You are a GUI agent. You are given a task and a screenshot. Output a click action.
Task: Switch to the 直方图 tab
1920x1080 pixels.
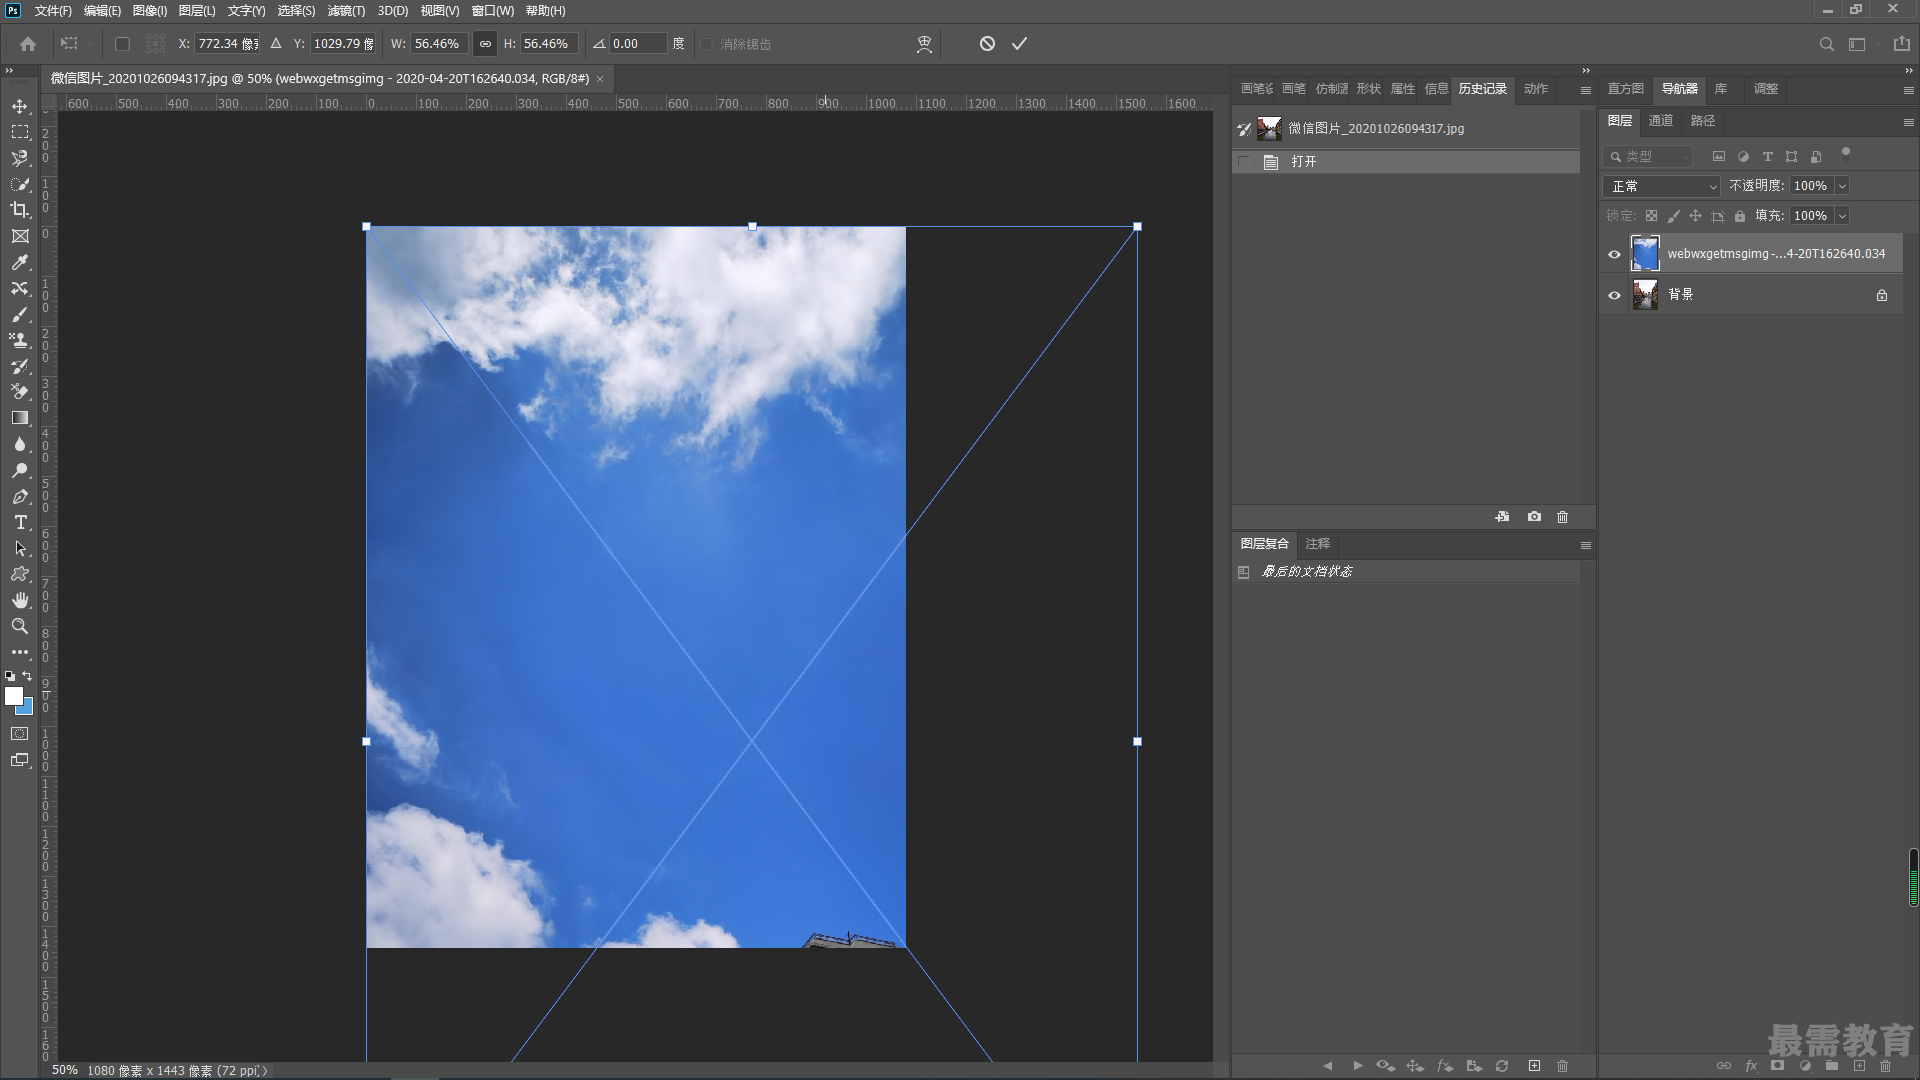point(1625,89)
